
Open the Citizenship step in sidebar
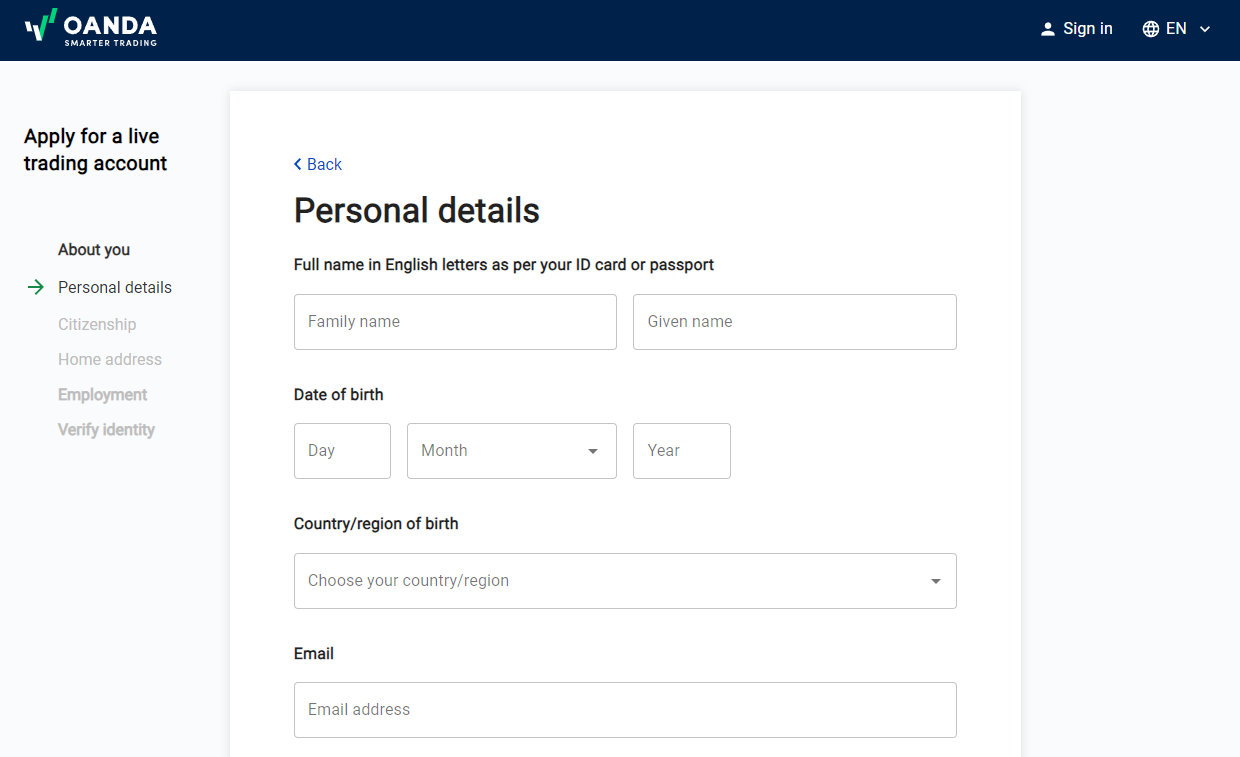pyautogui.click(x=97, y=324)
